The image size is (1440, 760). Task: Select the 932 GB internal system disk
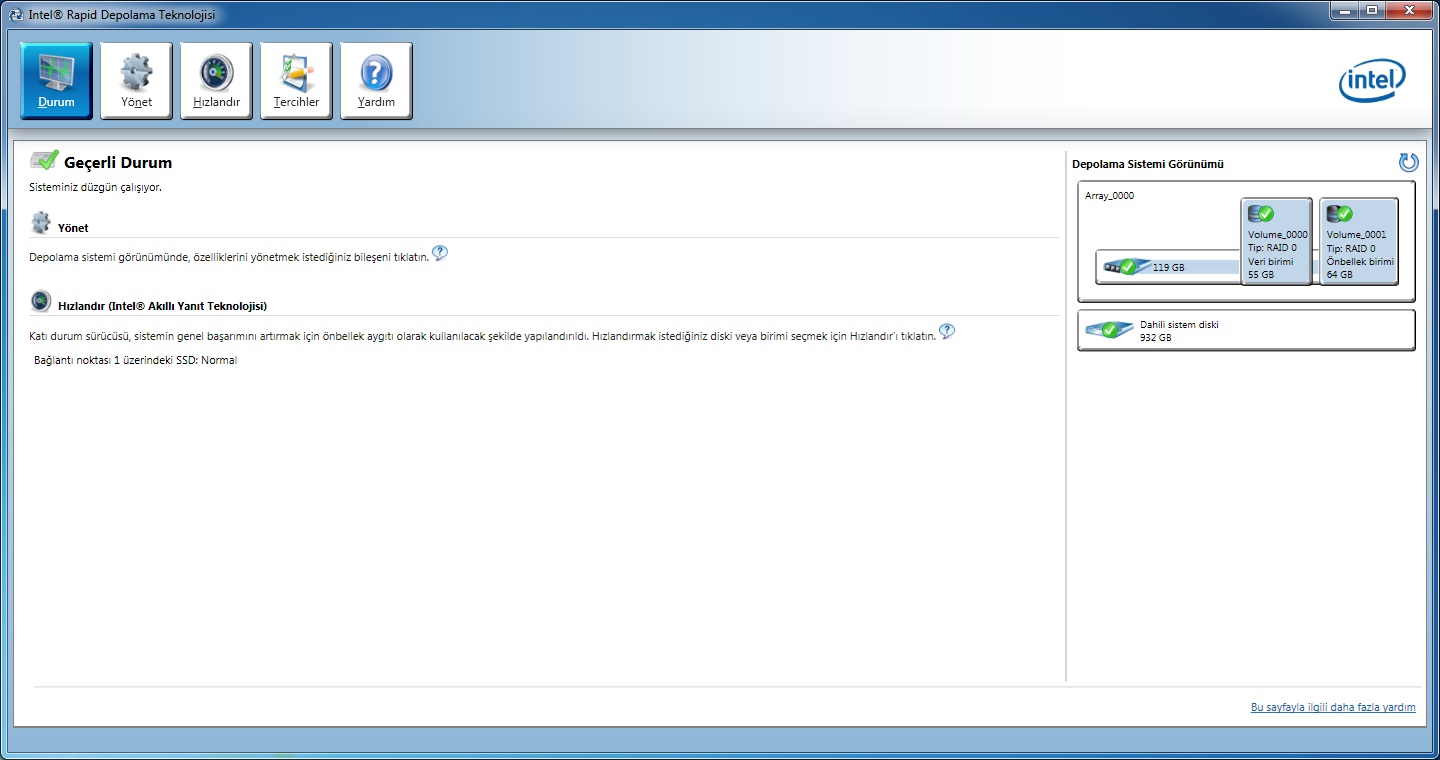(x=1245, y=330)
